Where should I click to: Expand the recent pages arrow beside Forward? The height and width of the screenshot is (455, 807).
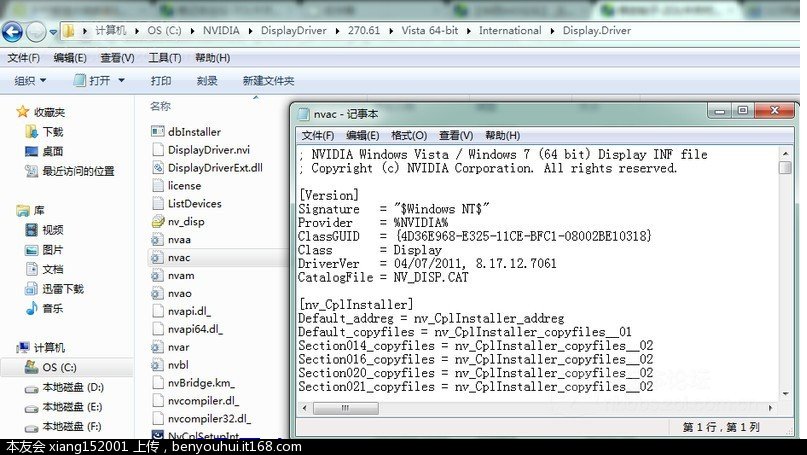click(x=53, y=32)
